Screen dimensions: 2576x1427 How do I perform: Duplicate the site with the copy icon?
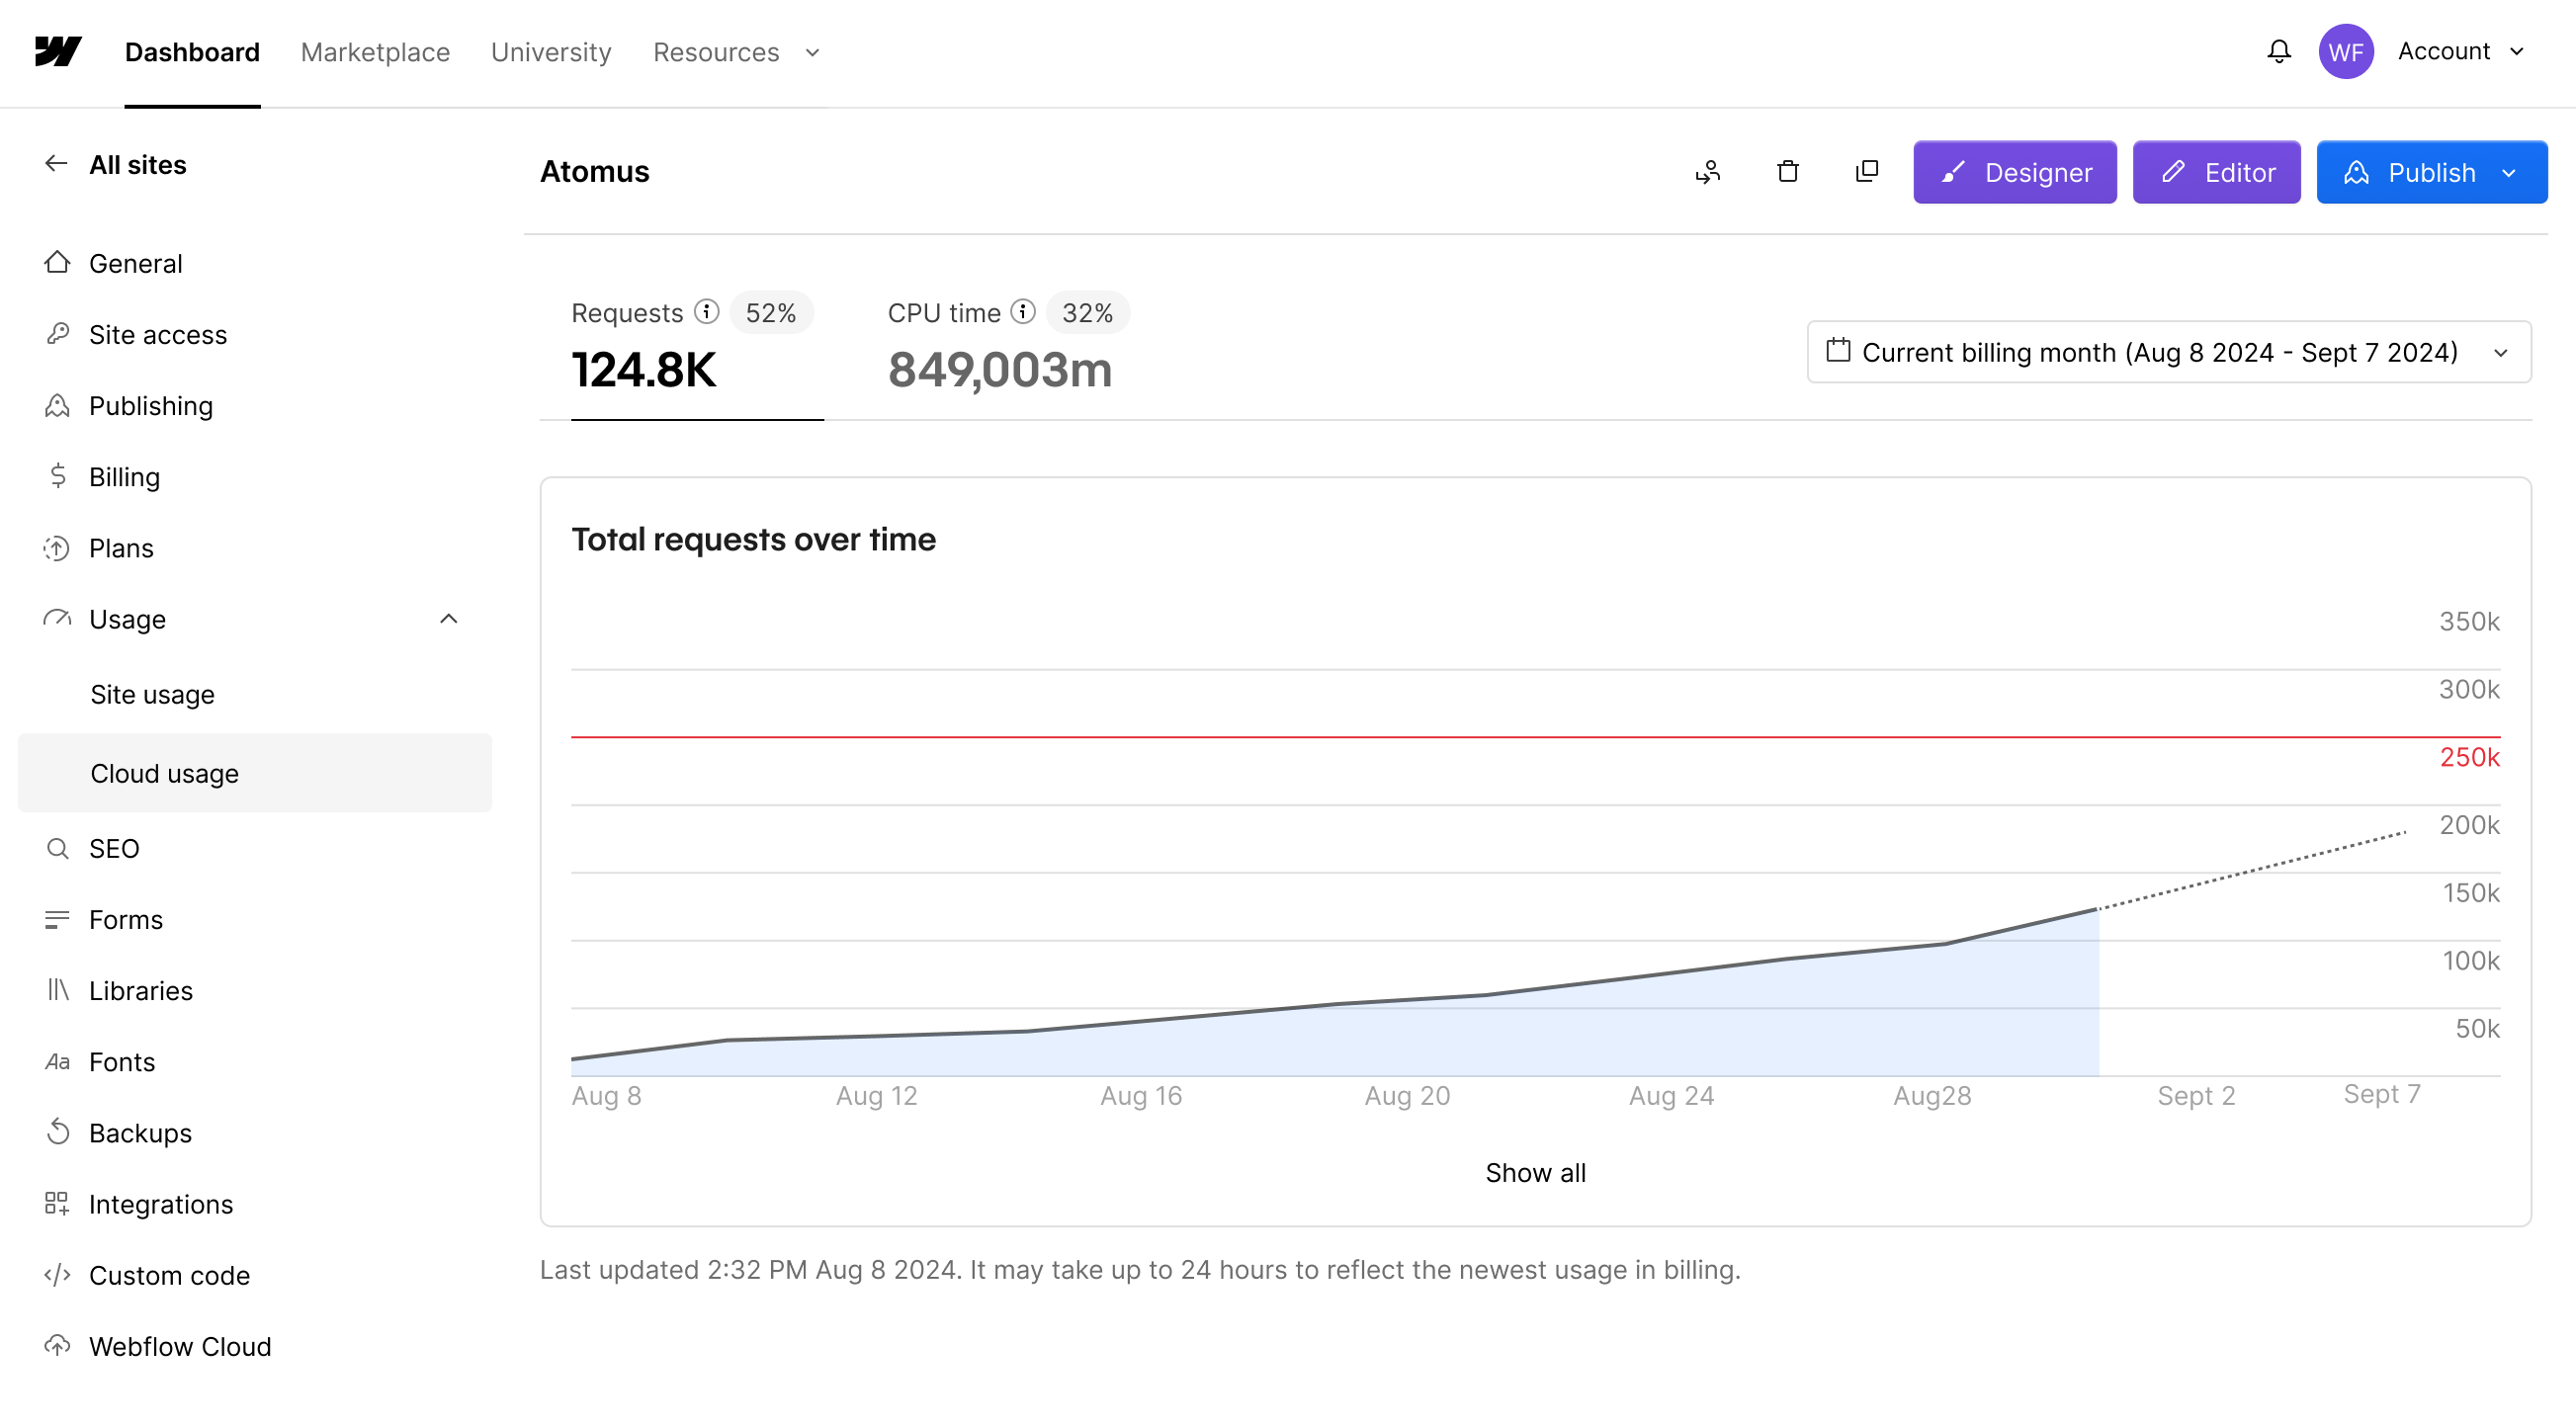(1866, 171)
